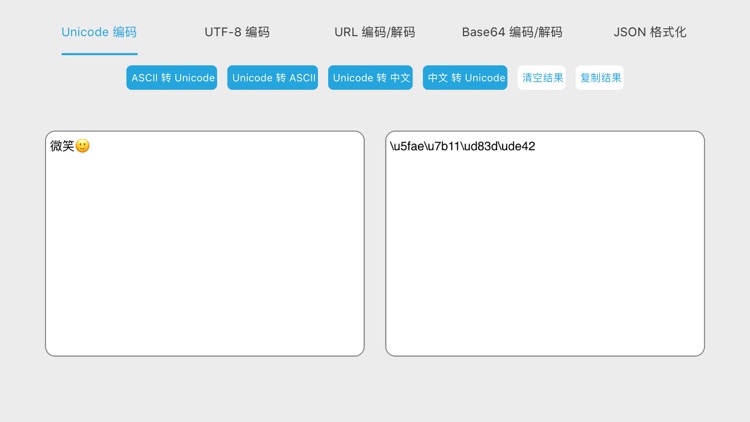
Task: Go to the Base64 编码/解码 tab
Action: coord(512,32)
